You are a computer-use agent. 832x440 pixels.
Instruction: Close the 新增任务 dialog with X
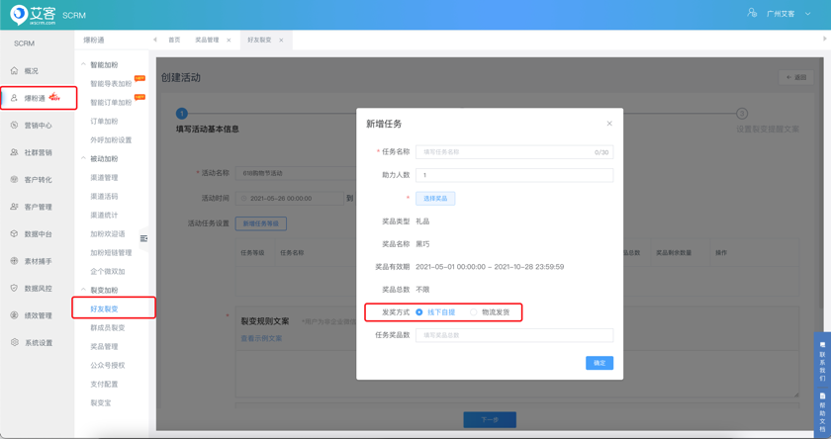(x=609, y=123)
